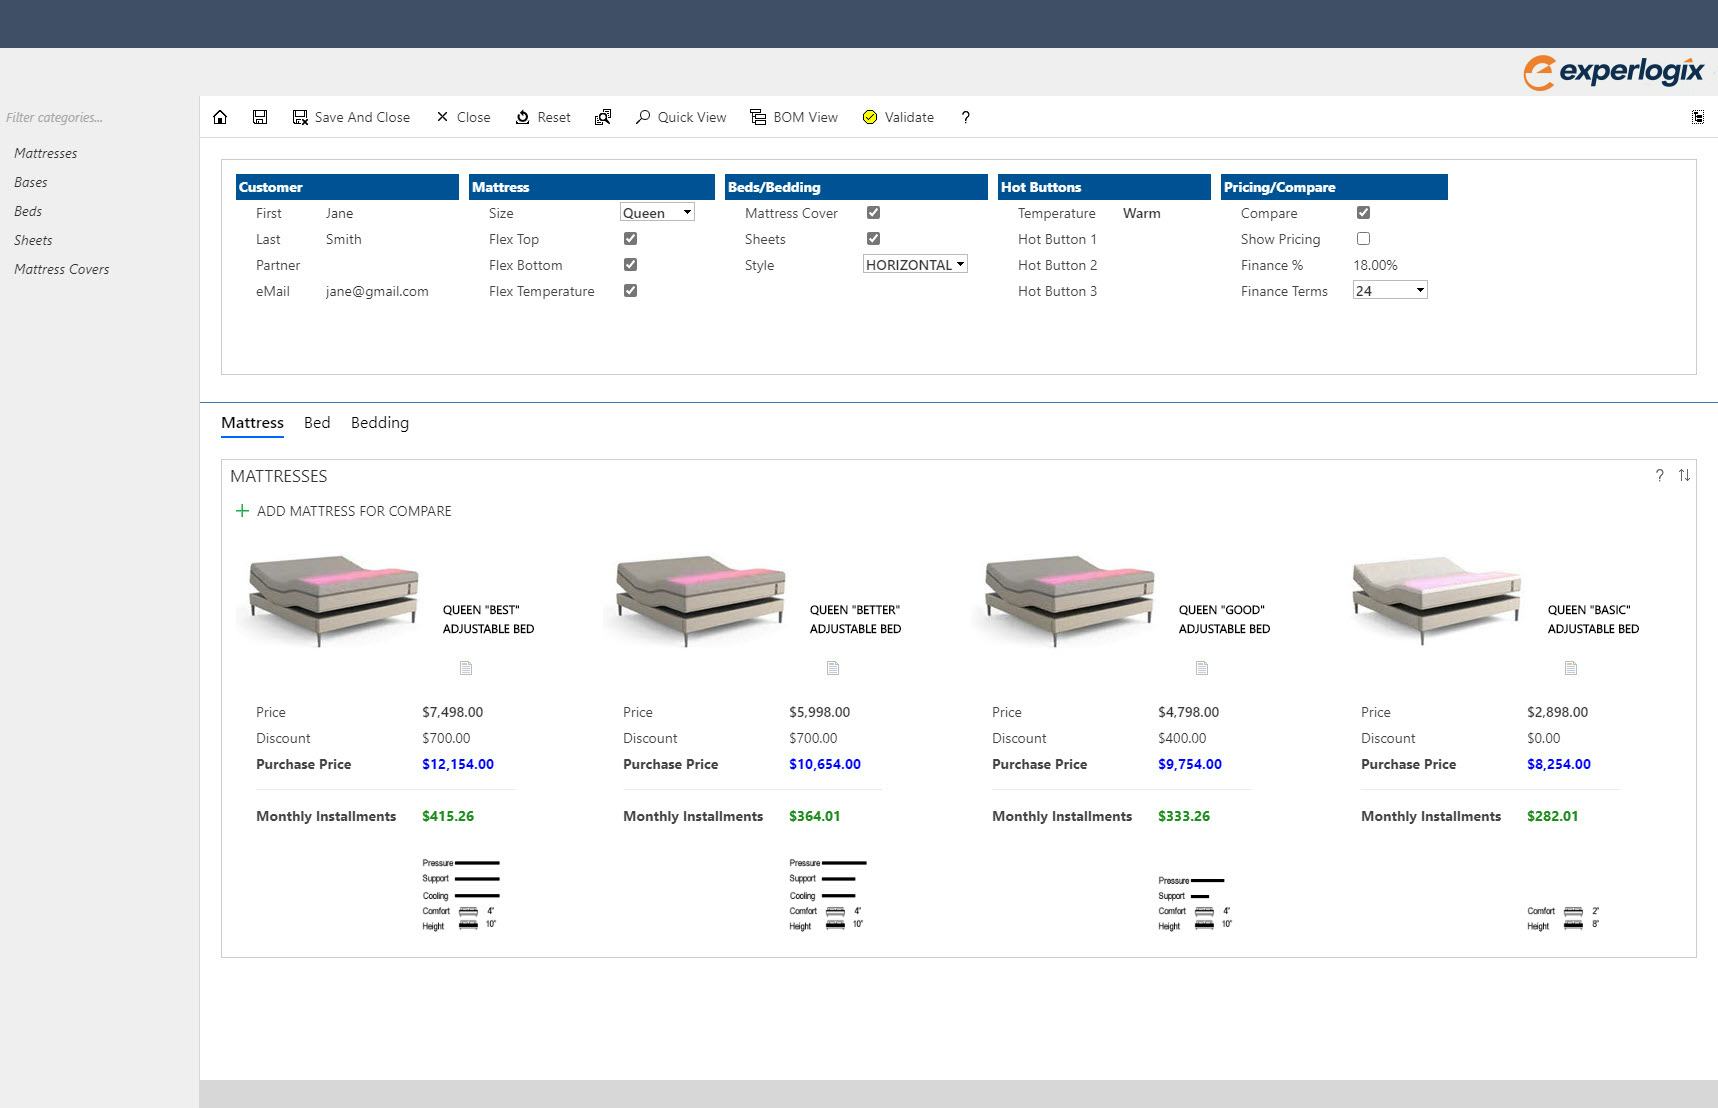Click the Save icon
The width and height of the screenshot is (1718, 1108).
click(x=259, y=117)
